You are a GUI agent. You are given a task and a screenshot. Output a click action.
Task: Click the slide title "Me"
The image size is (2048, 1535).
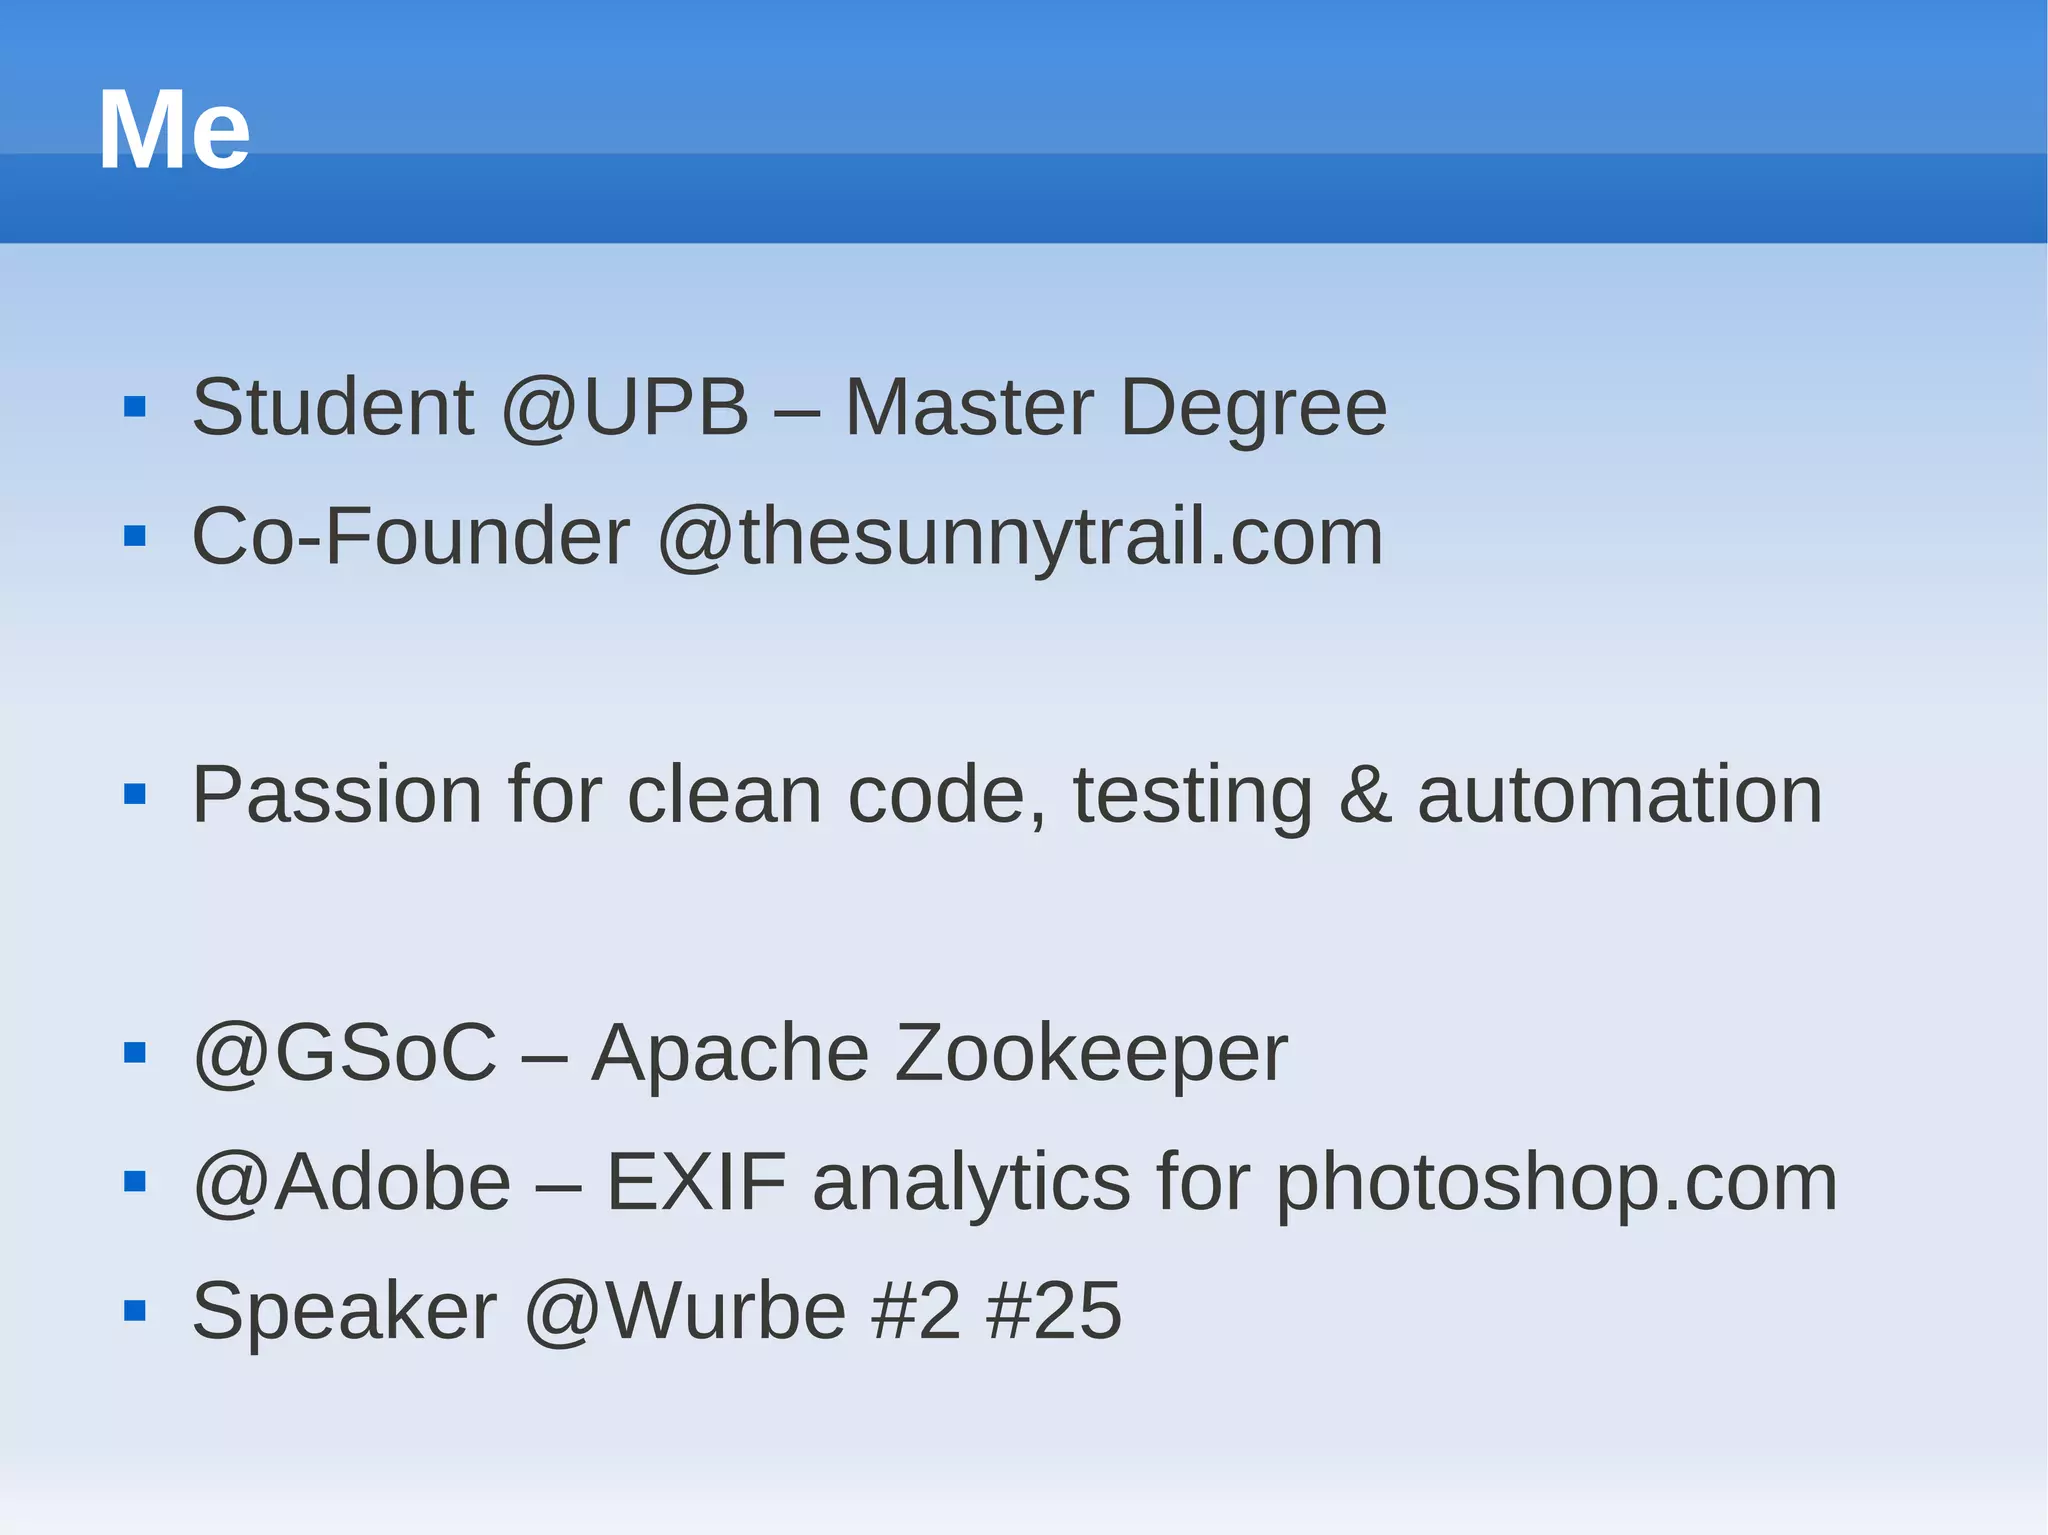174,130
